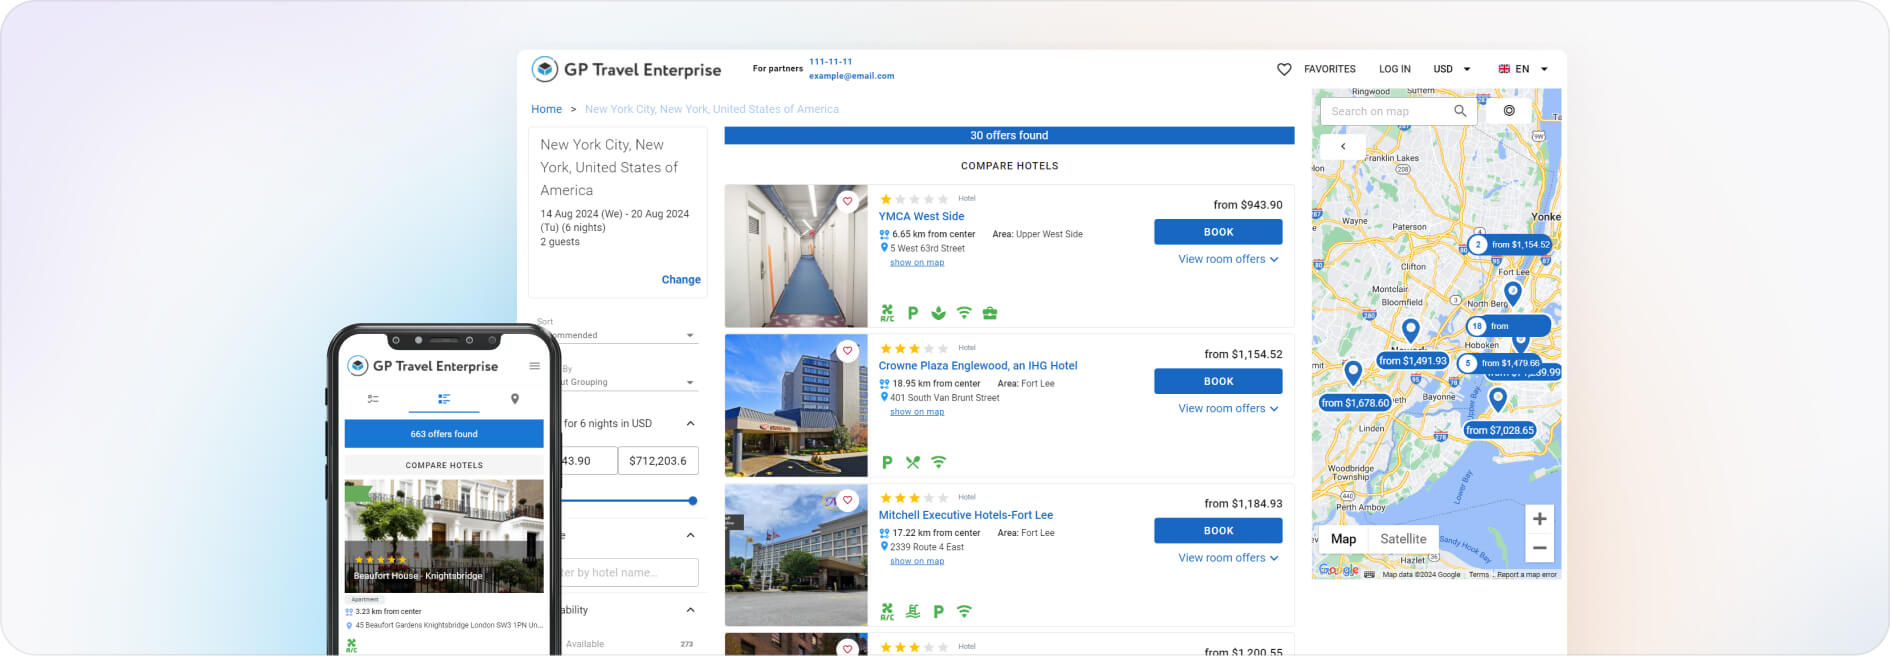Image resolution: width=1890 pixels, height=656 pixels.
Task: Switch to the list tab on the phone mockup
Action: pos(444,399)
